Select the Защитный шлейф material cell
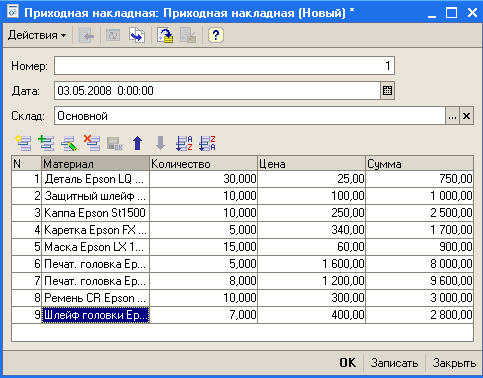This screenshot has width=483, height=378. coord(95,196)
